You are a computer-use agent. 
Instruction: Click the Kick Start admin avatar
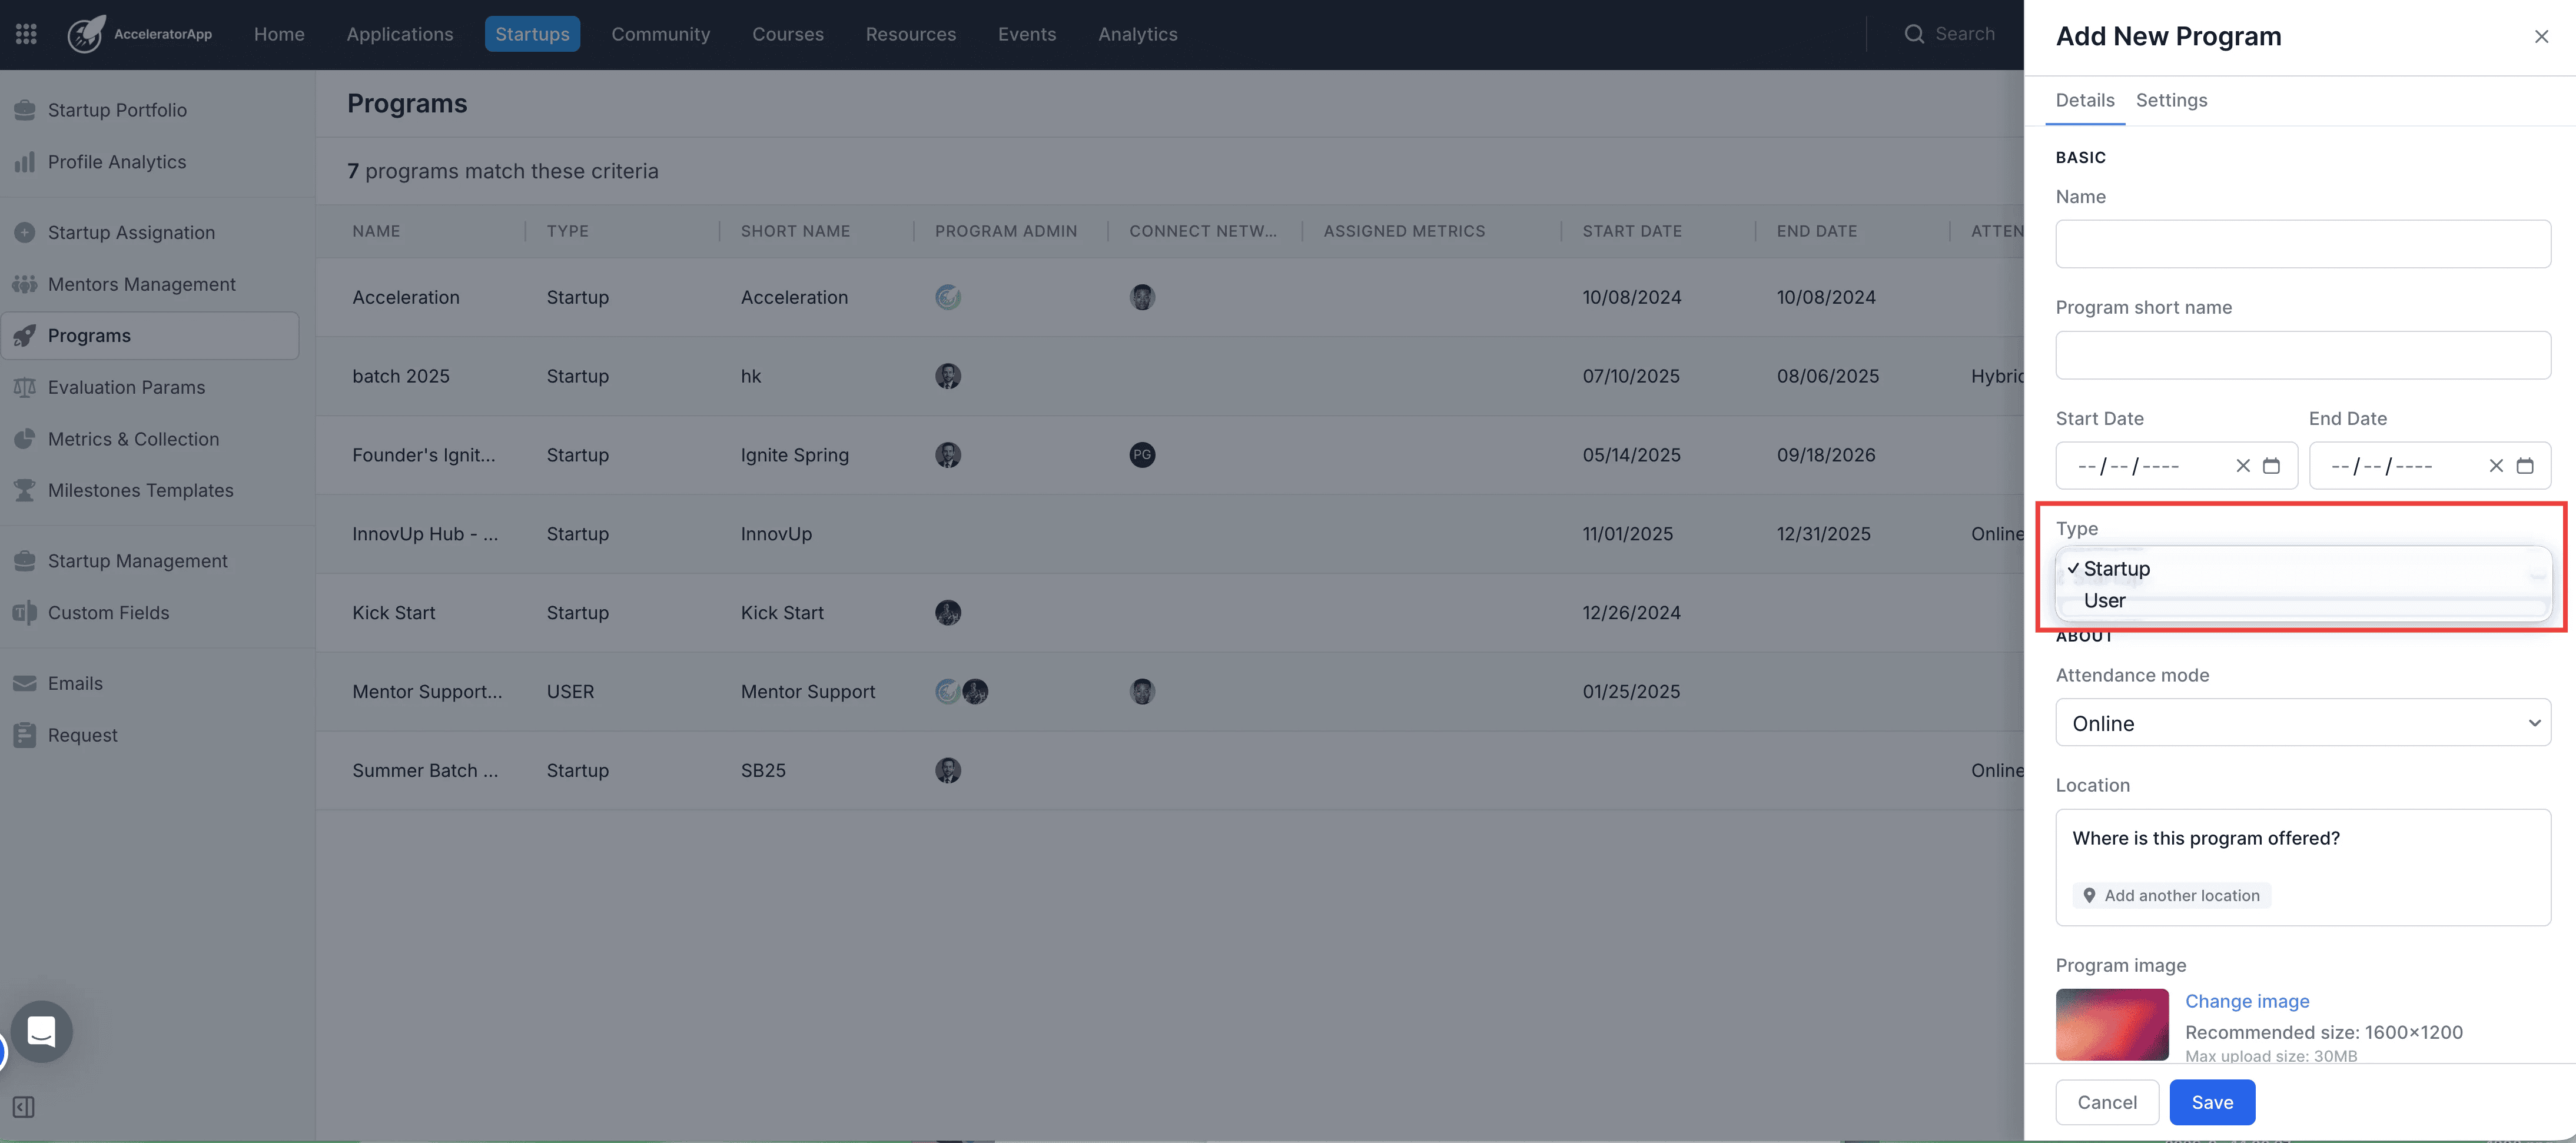tap(948, 613)
